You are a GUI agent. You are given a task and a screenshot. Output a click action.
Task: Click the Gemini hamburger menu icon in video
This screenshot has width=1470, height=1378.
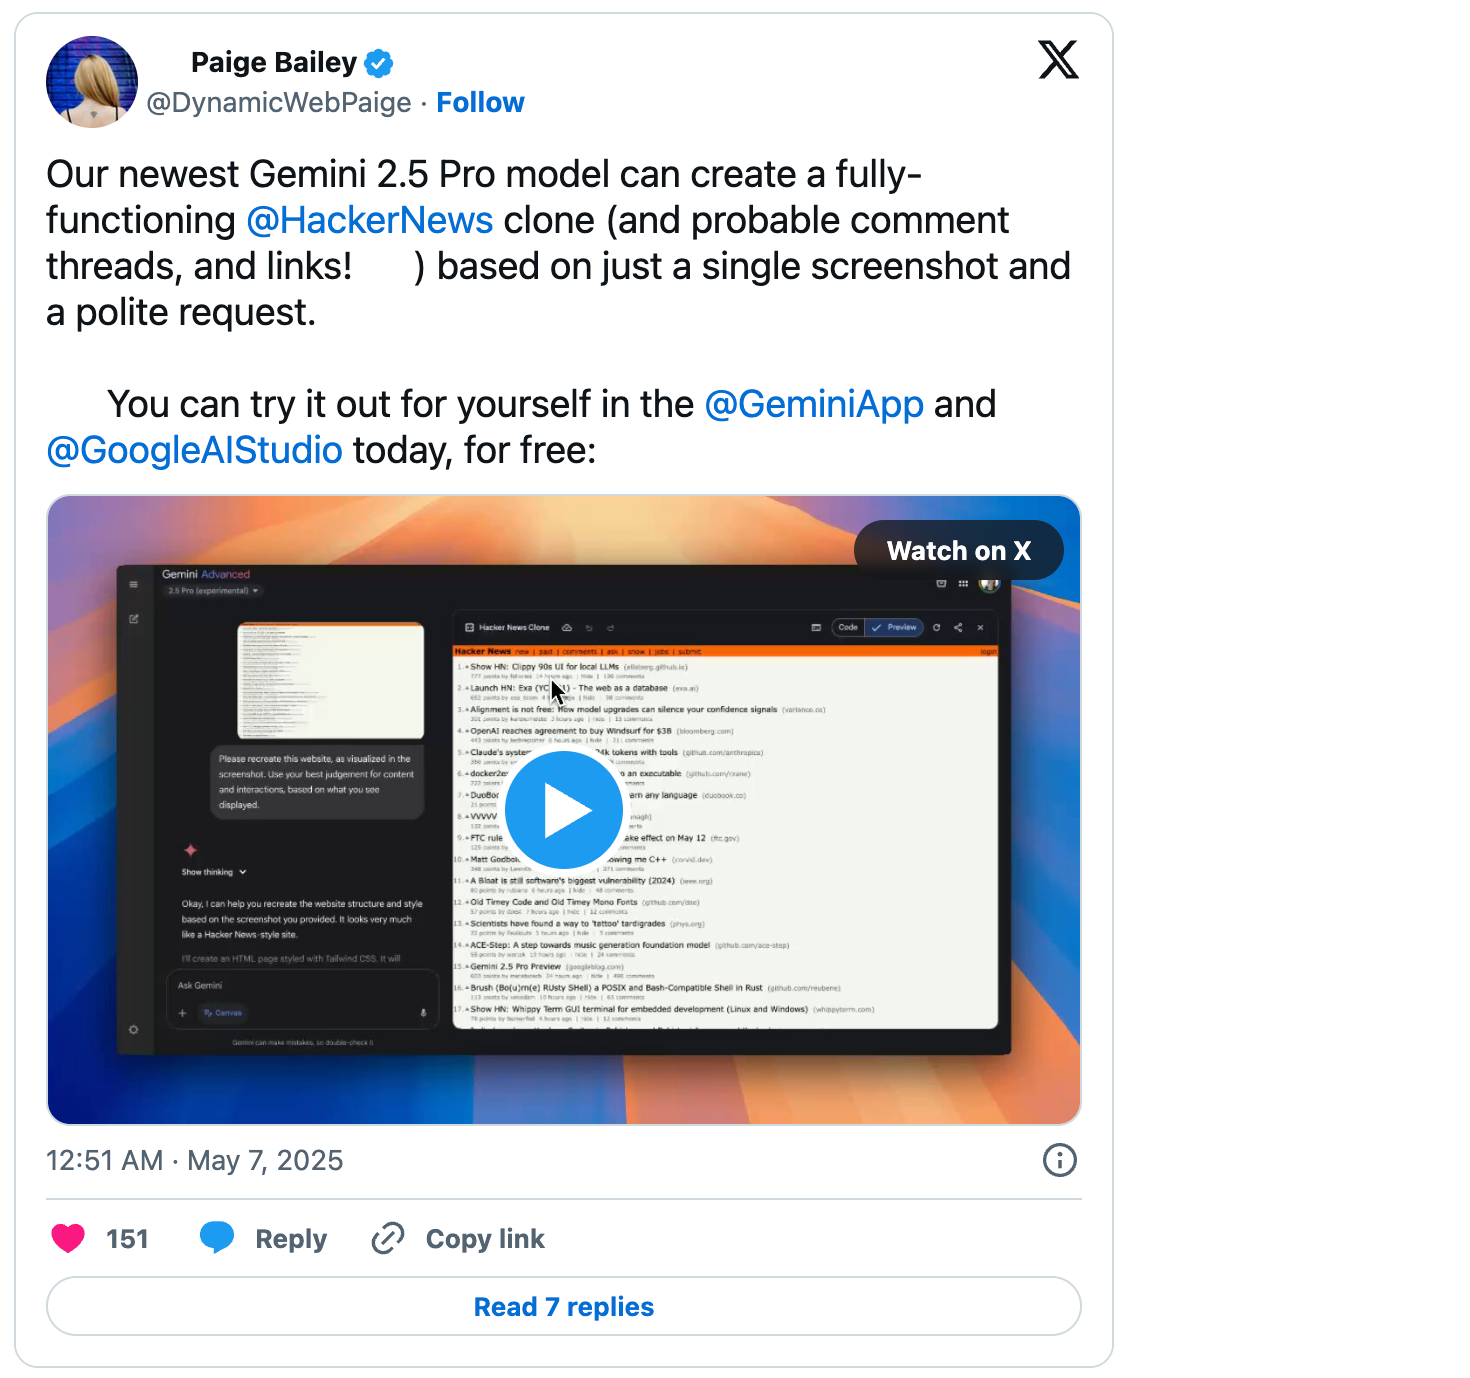pyautogui.click(x=134, y=585)
